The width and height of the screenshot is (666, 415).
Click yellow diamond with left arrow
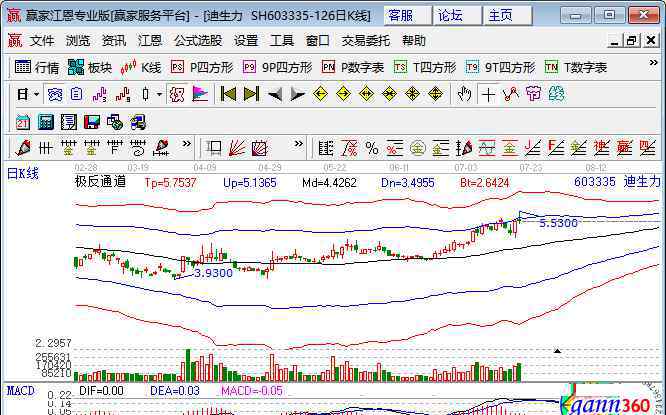[x=320, y=94]
